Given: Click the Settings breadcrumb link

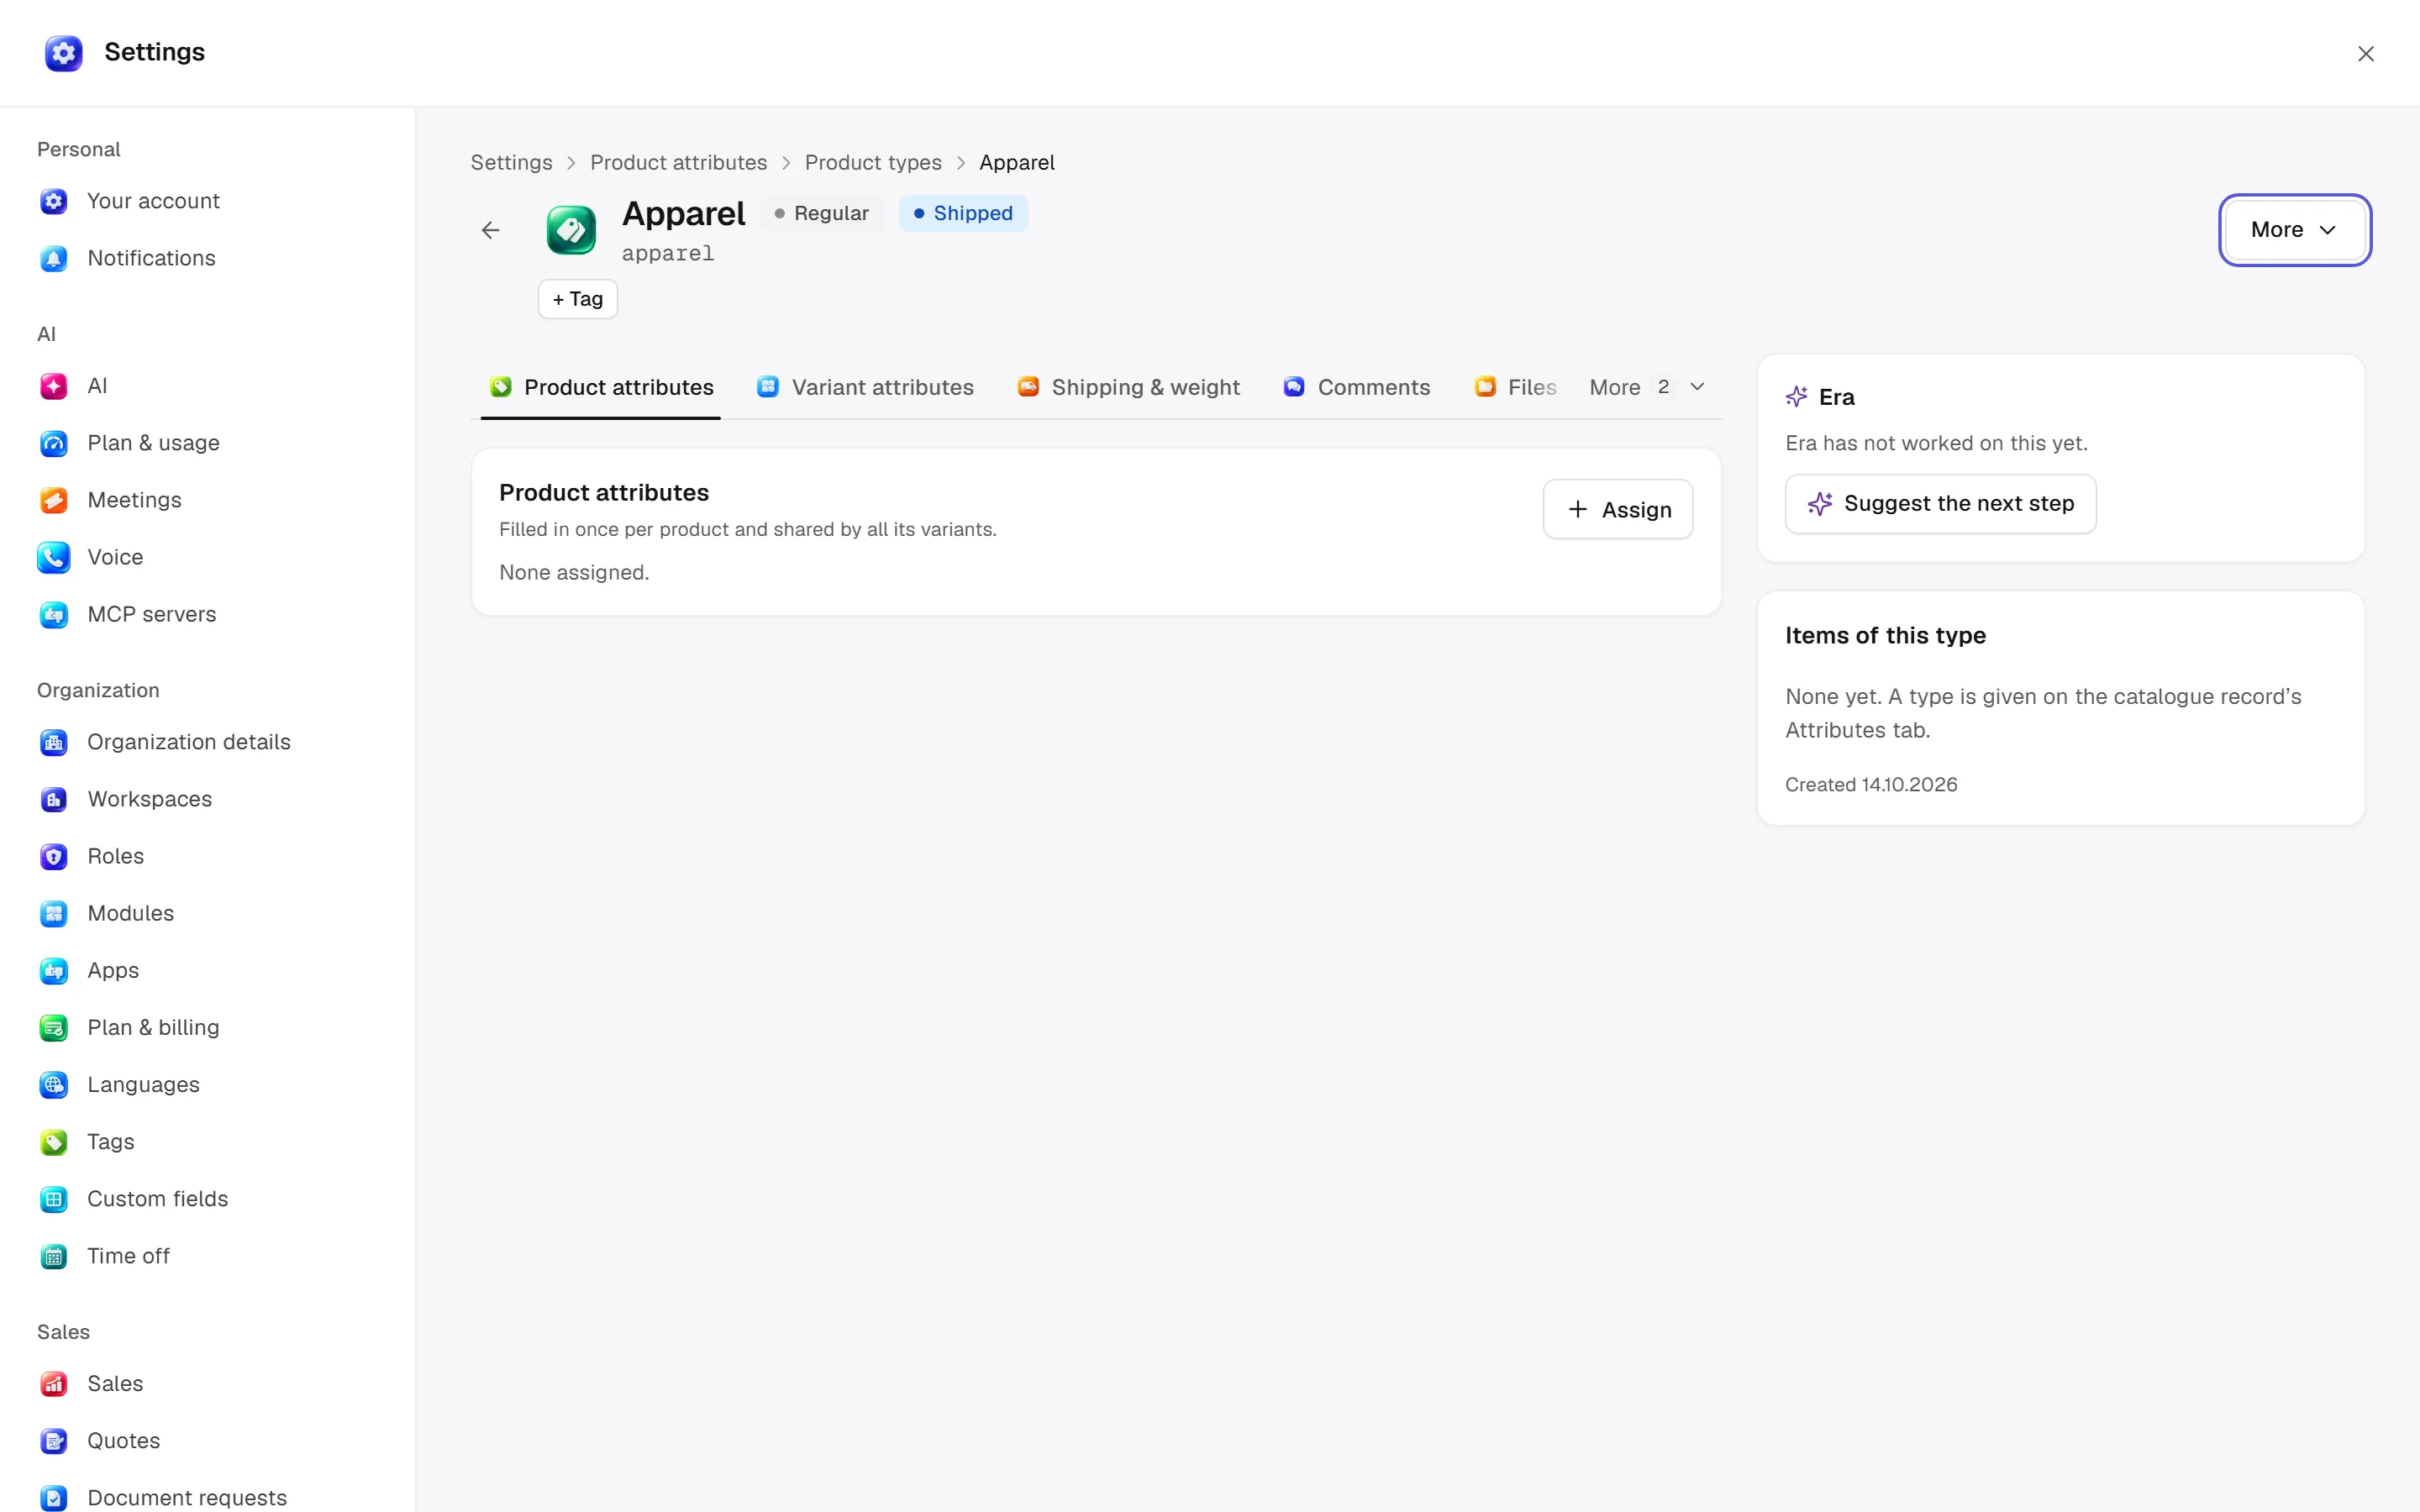Looking at the screenshot, I should pos(511,163).
